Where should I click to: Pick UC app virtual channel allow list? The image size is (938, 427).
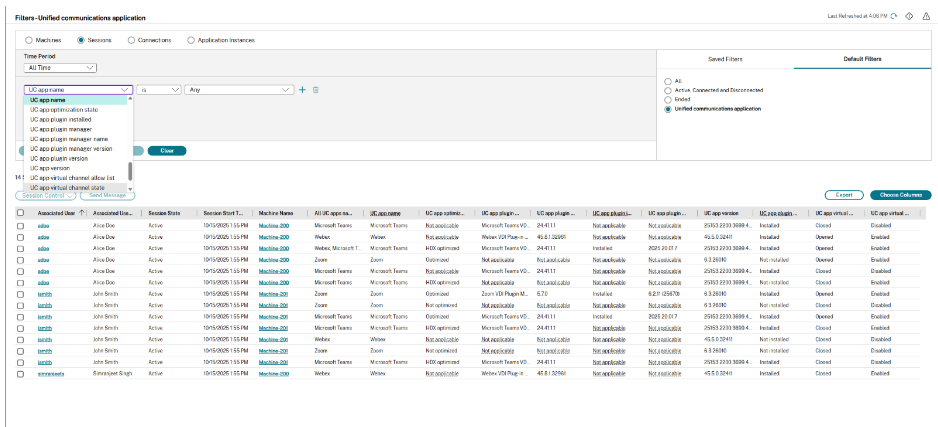75,178
